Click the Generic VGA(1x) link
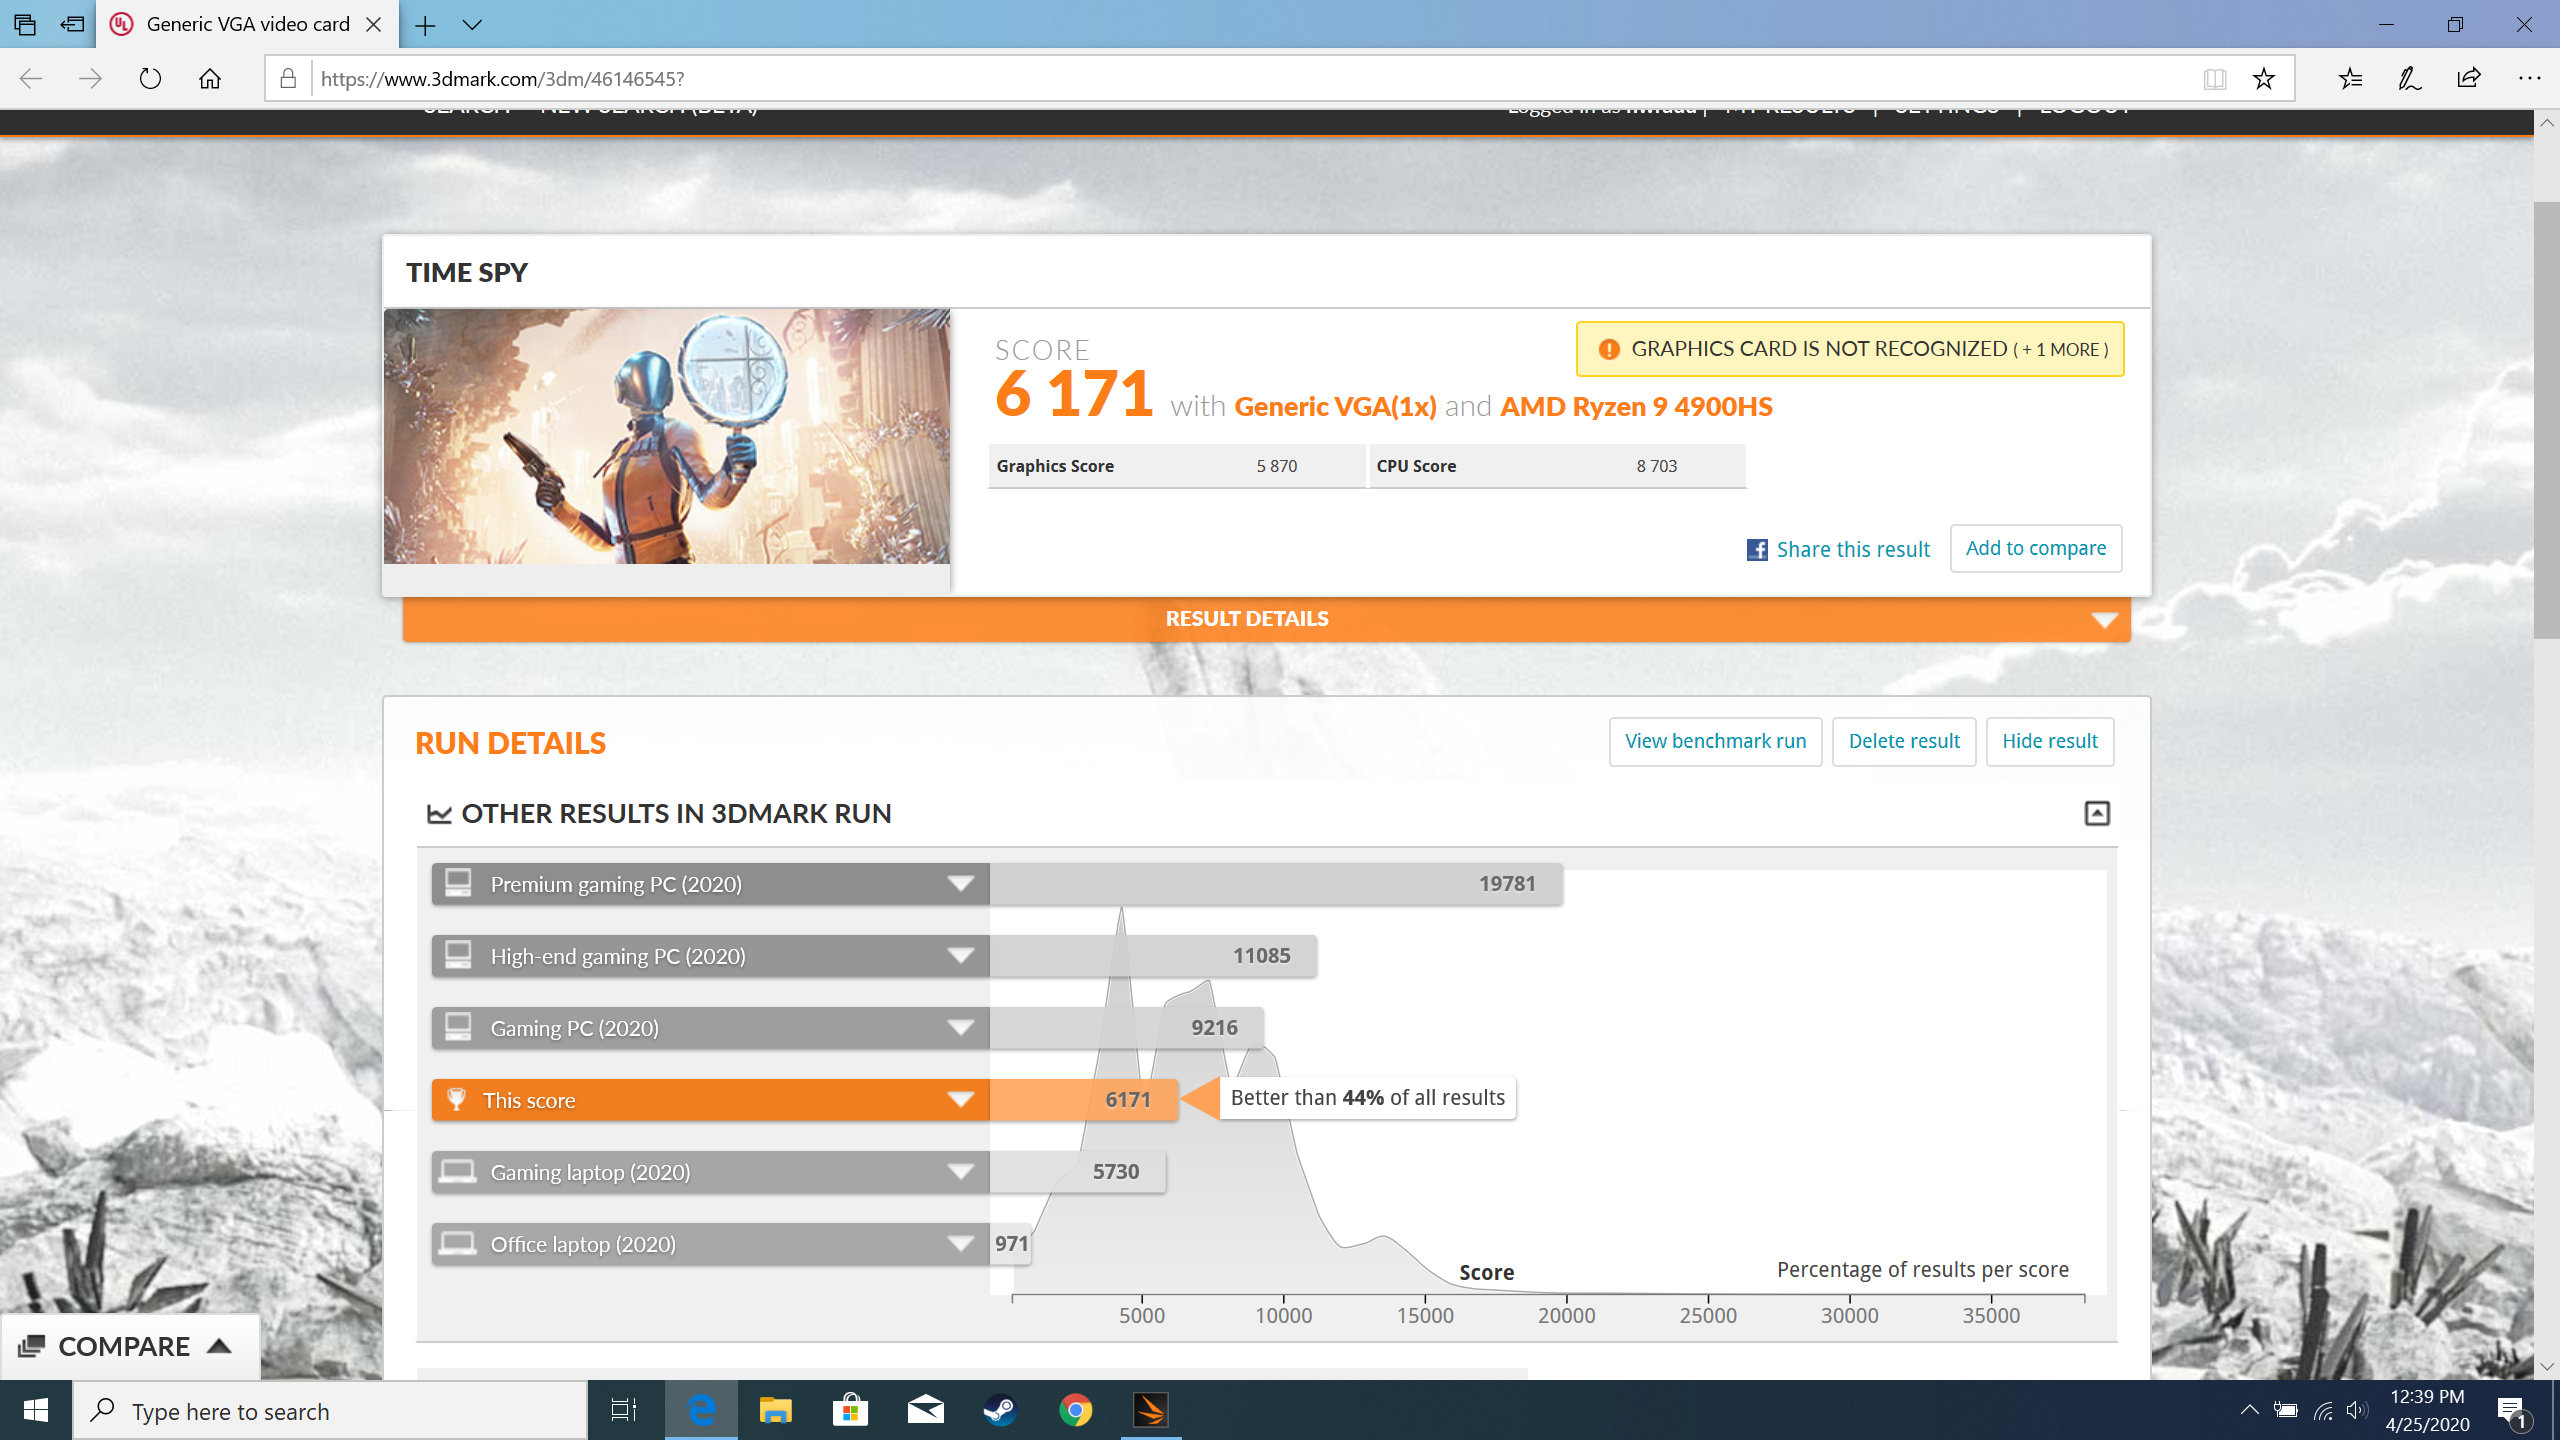Viewport: 2560px width, 1440px height. 1335,407
